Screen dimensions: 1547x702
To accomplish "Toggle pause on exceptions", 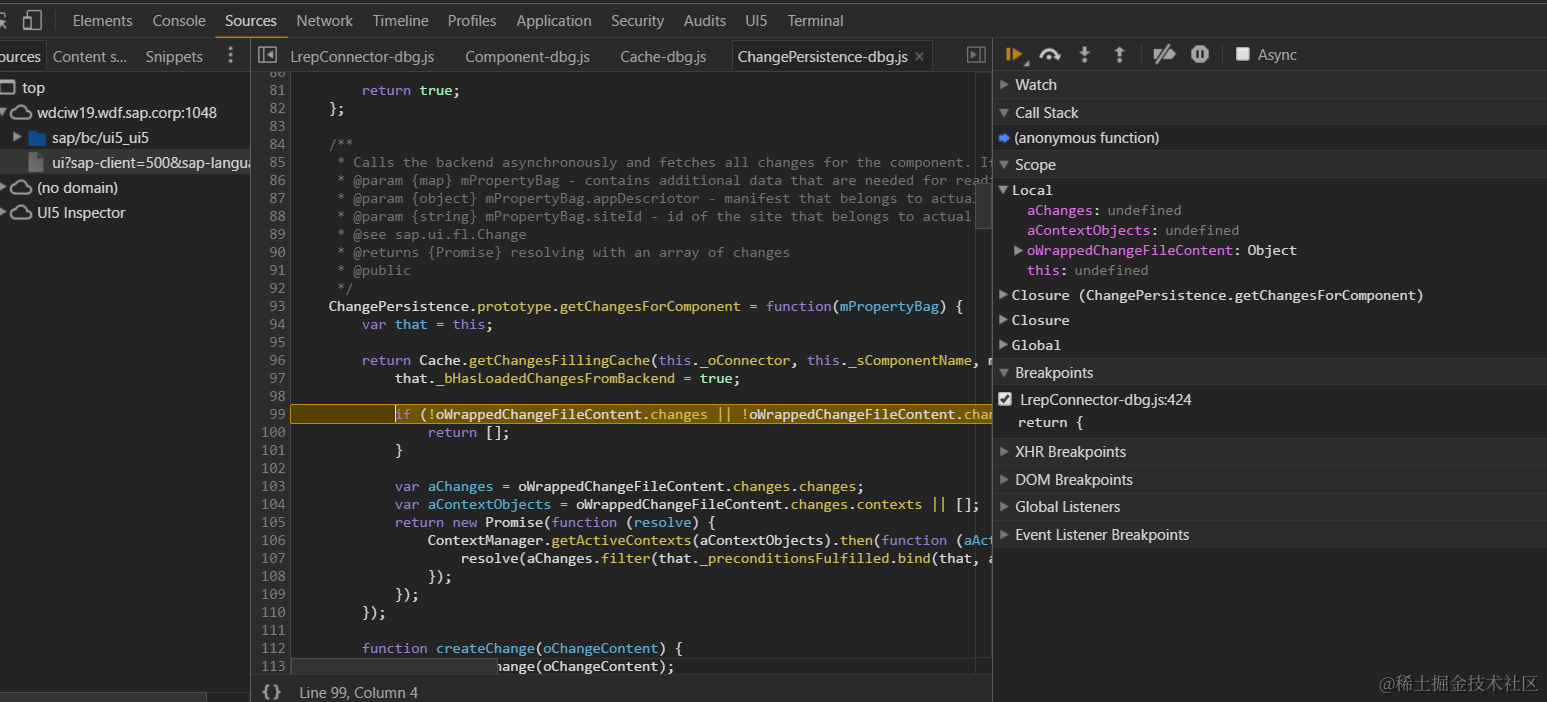I will (1200, 55).
